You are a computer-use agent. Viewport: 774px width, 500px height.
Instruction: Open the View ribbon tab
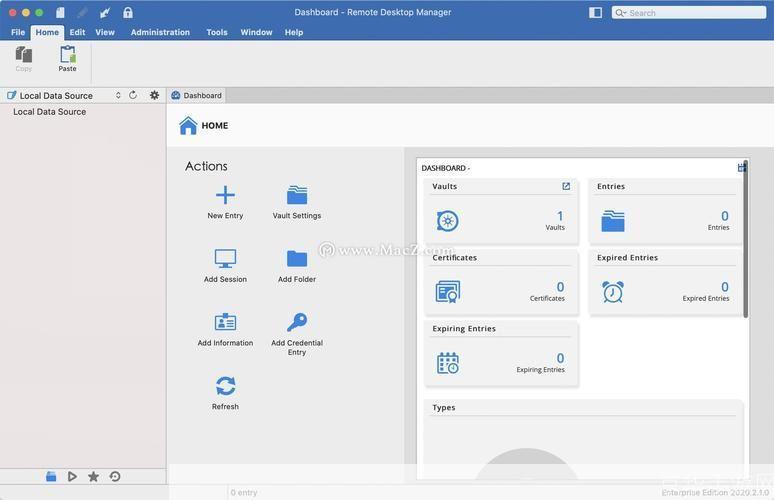tap(105, 32)
